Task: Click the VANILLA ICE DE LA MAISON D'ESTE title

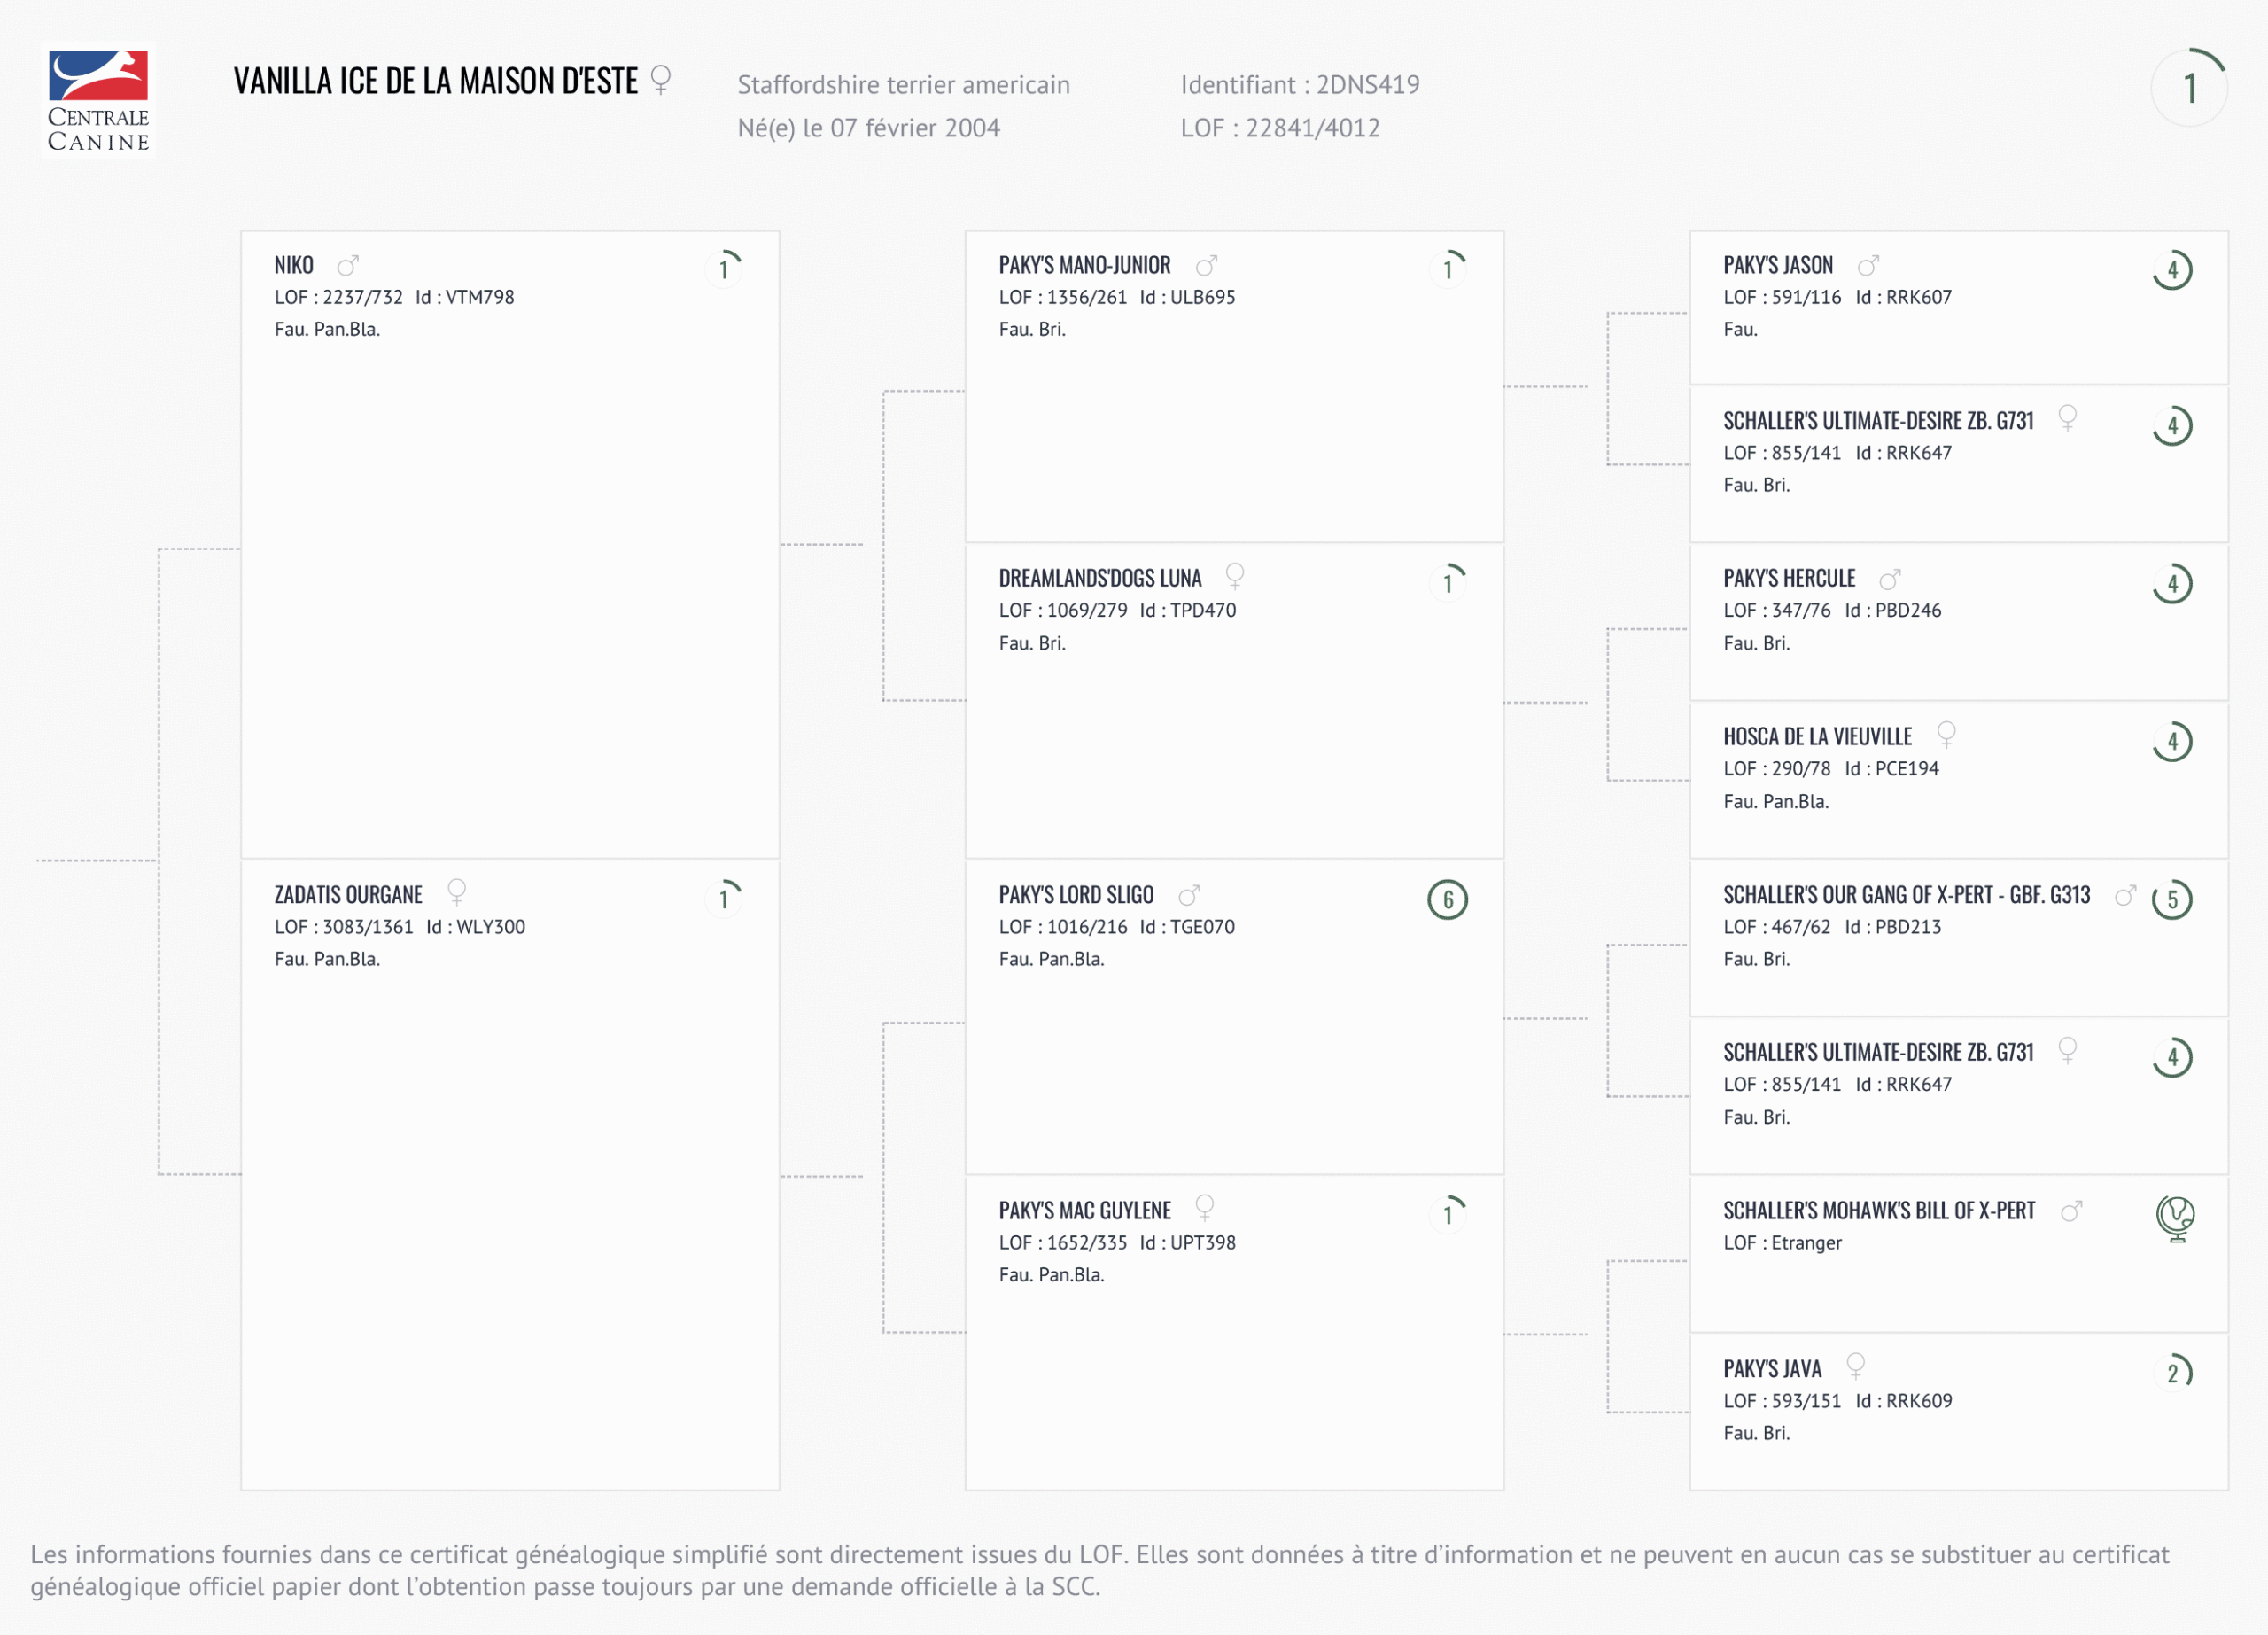Action: coord(435,81)
